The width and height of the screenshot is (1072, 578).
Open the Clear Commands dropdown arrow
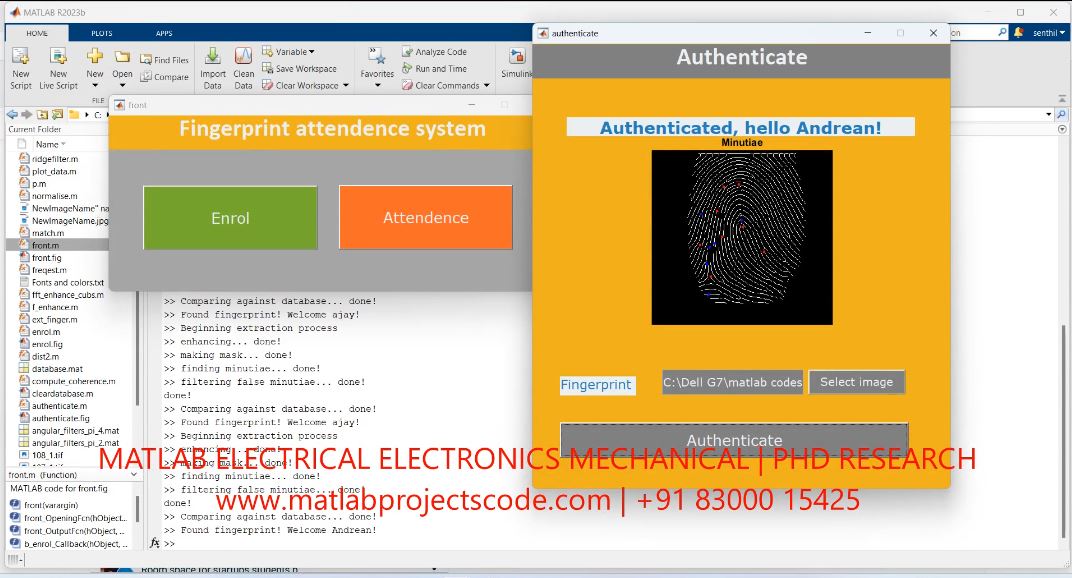pyautogui.click(x=487, y=86)
